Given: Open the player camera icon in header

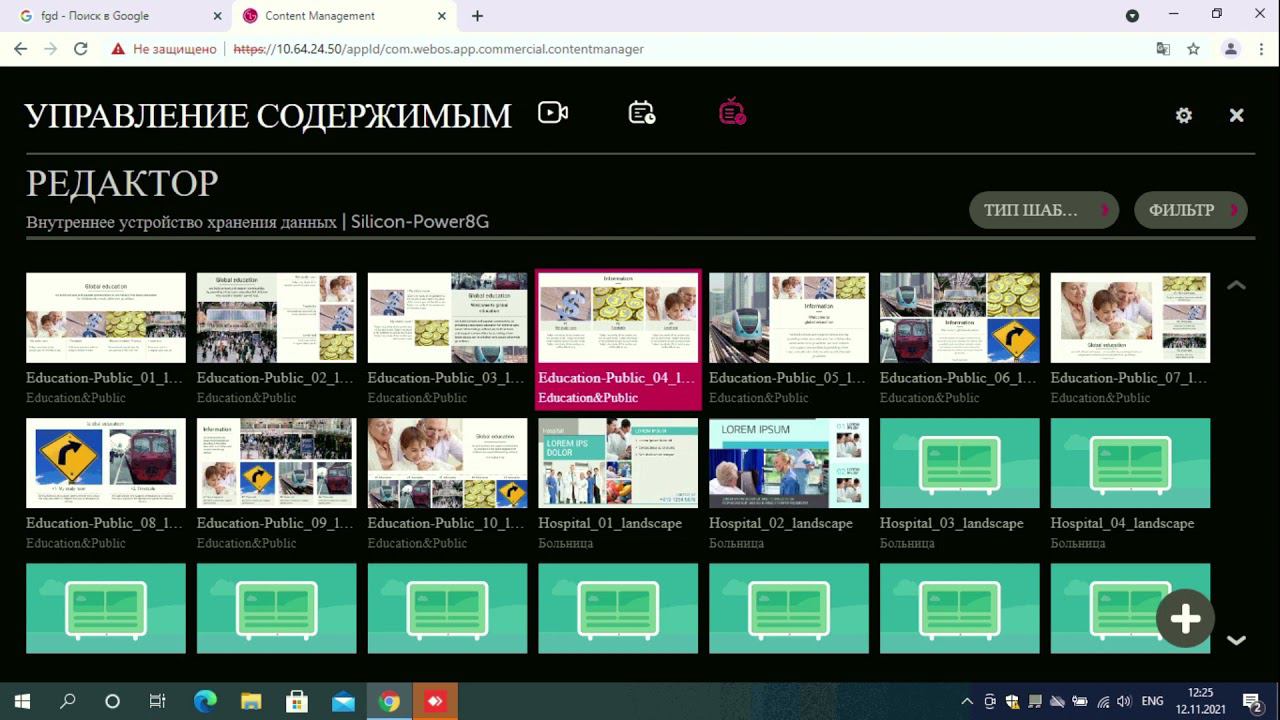Looking at the screenshot, I should [553, 113].
